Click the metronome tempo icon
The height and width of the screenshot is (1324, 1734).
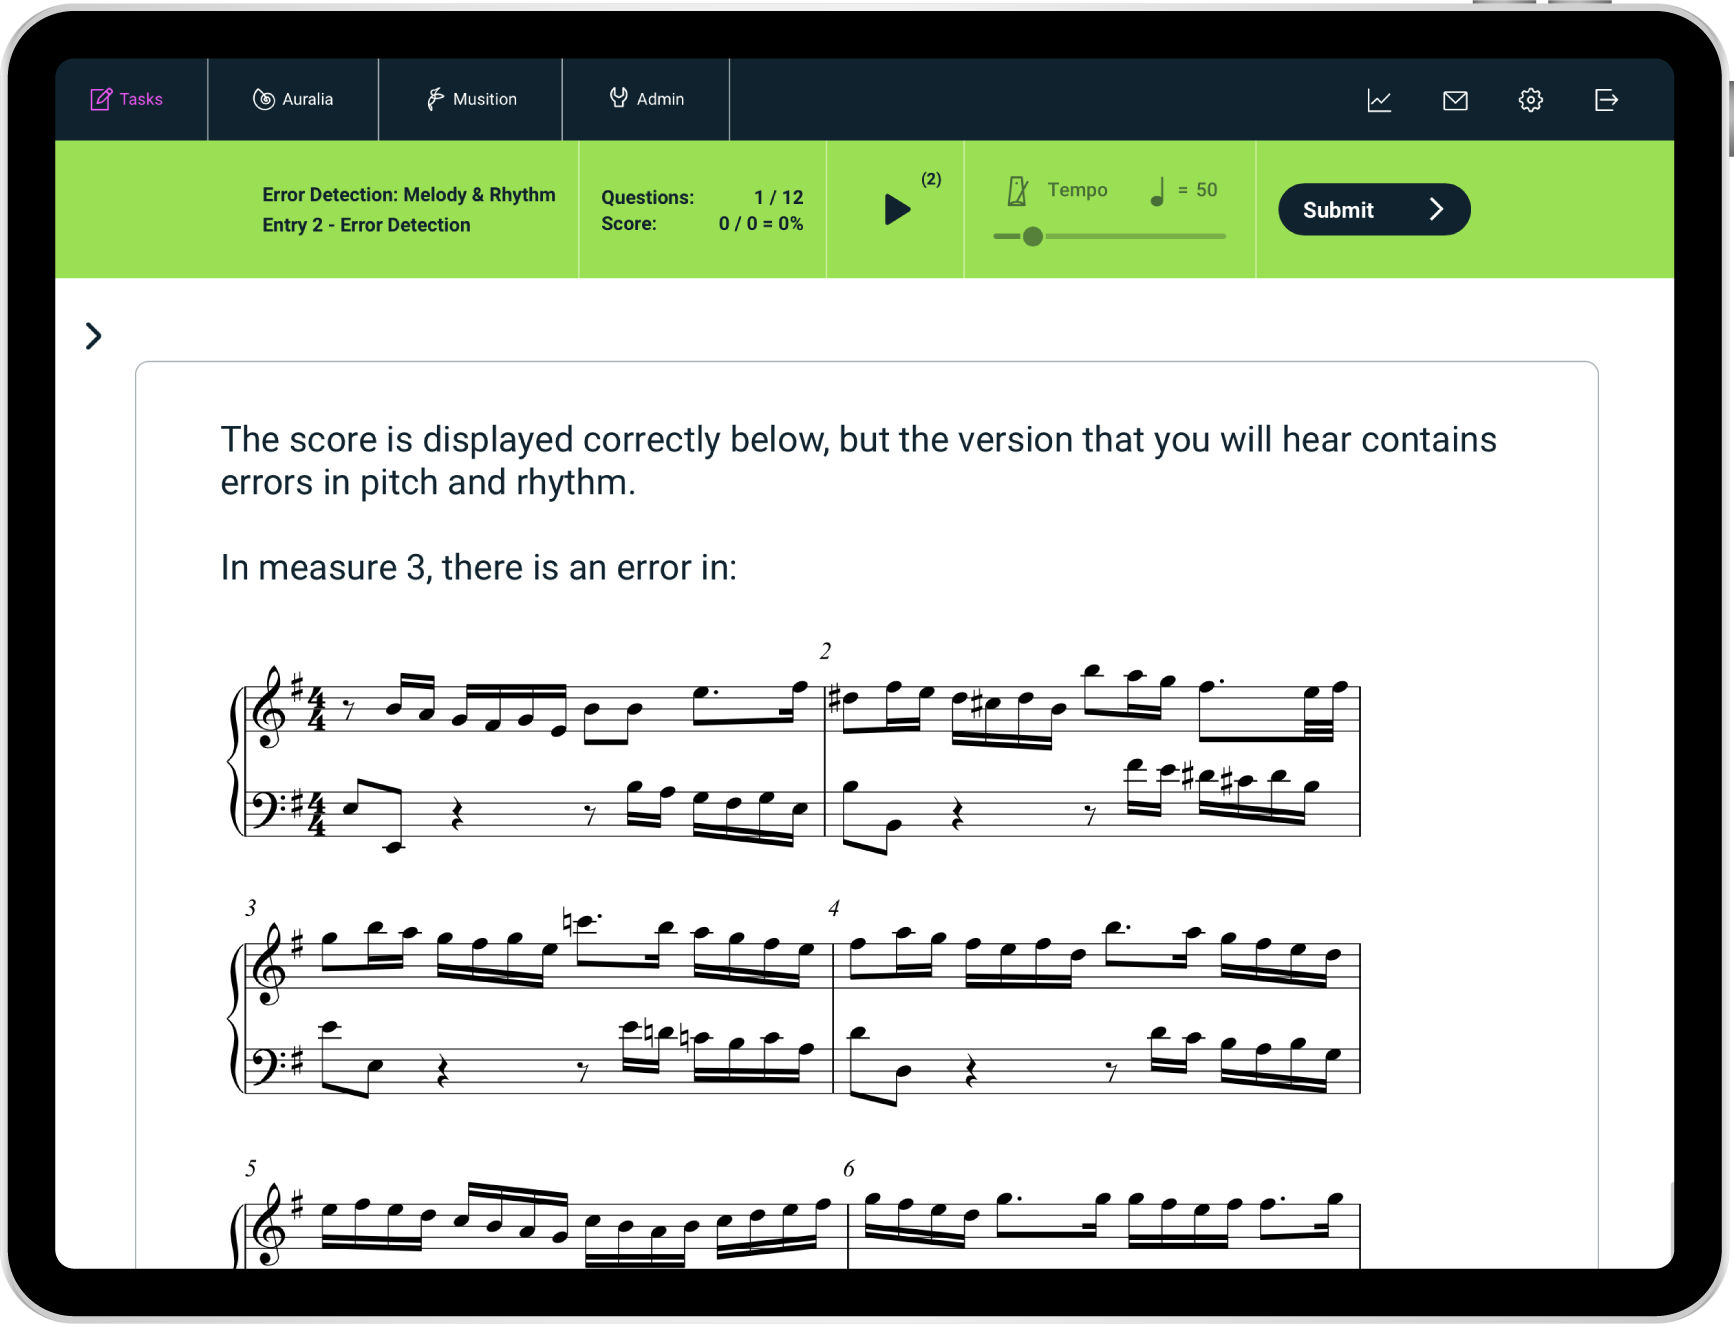tap(1016, 189)
